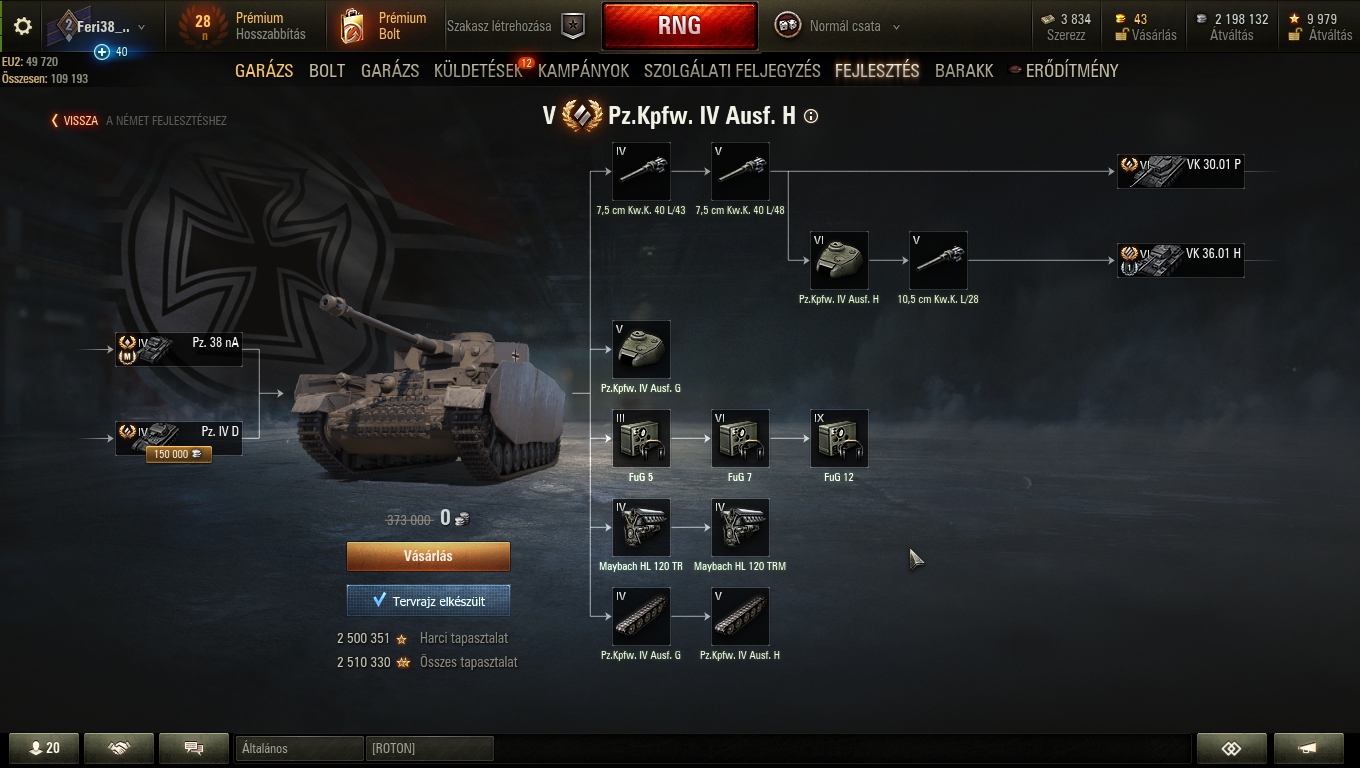Open vehicle info icon next to tank title
The image size is (1360, 768).
[811, 116]
